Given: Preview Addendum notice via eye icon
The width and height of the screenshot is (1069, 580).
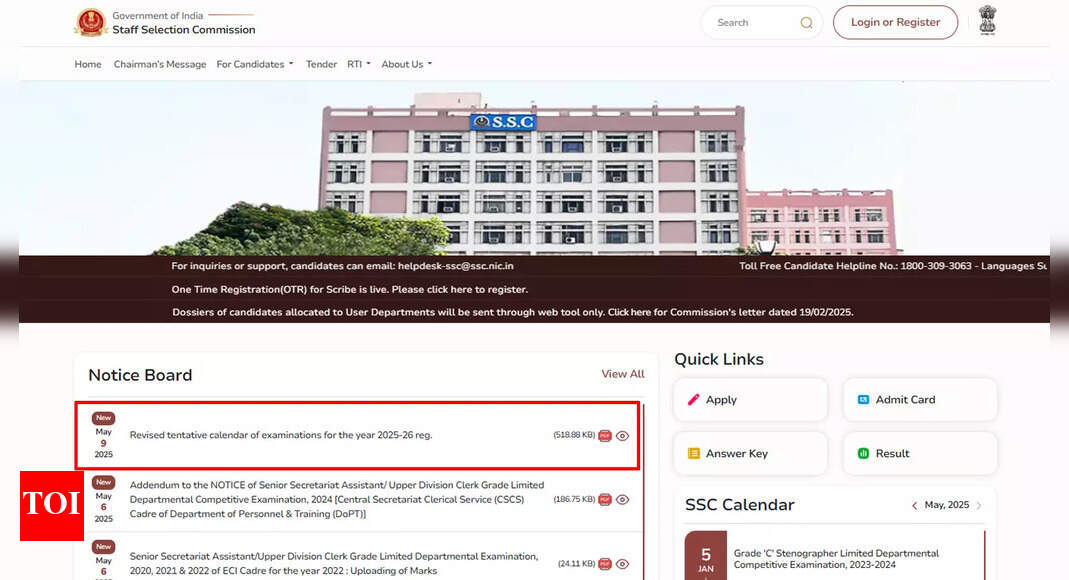Looking at the screenshot, I should [x=622, y=500].
